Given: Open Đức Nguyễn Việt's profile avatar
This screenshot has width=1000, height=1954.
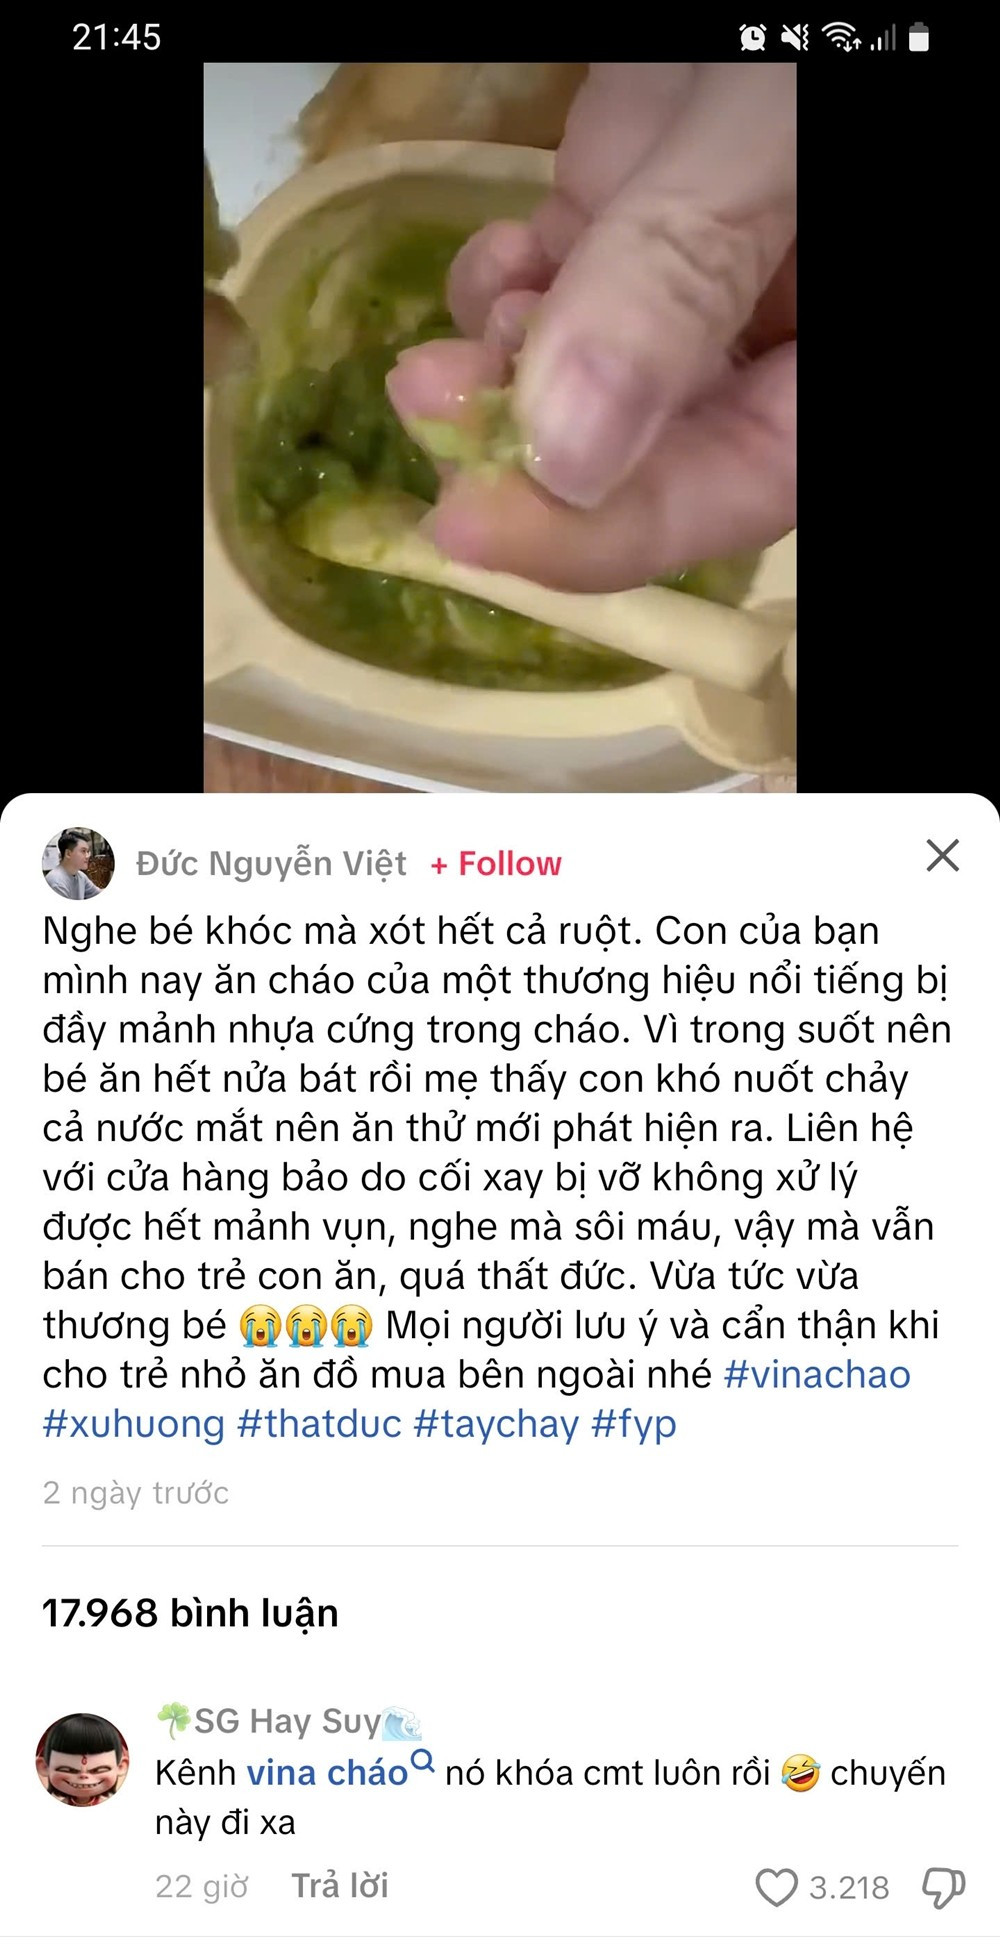Looking at the screenshot, I should [x=79, y=863].
